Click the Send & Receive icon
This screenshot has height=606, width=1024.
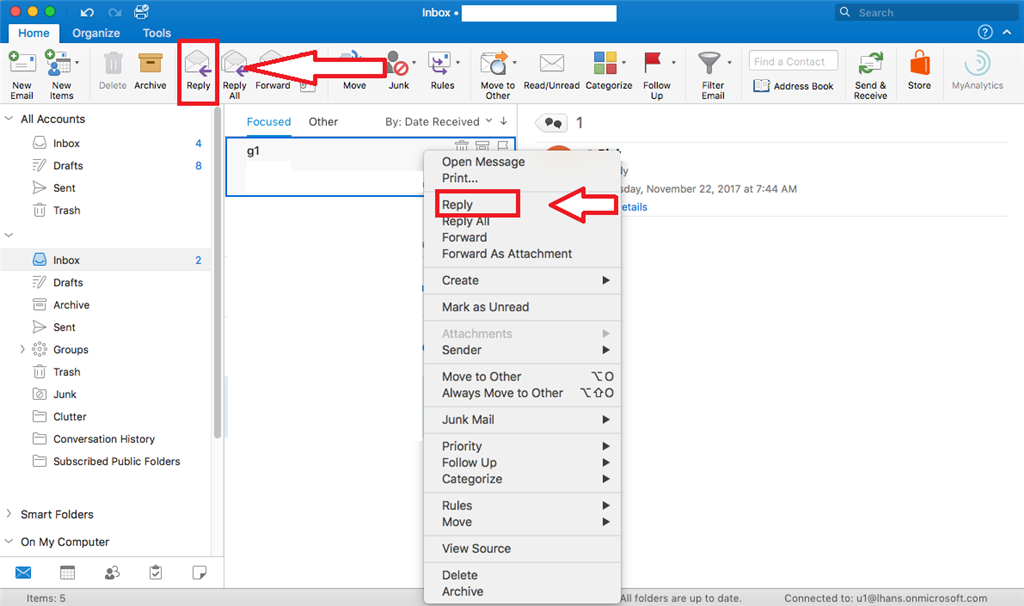click(871, 63)
